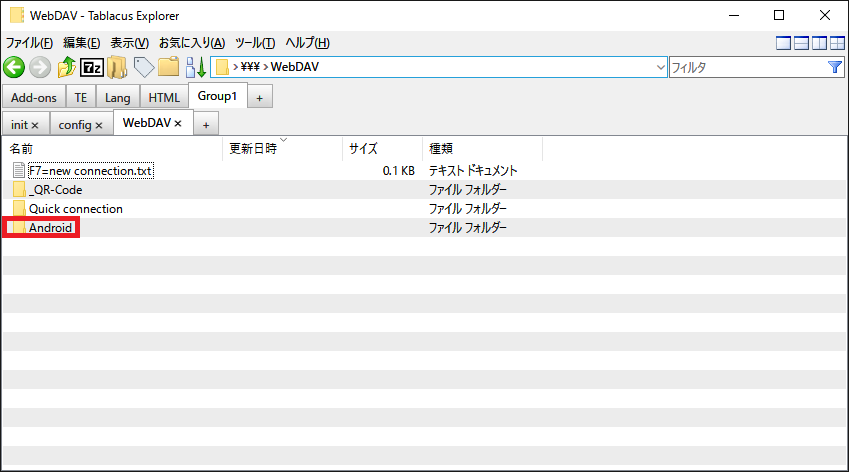Sort by サイズ column header
The height and width of the screenshot is (472, 849).
click(382, 148)
